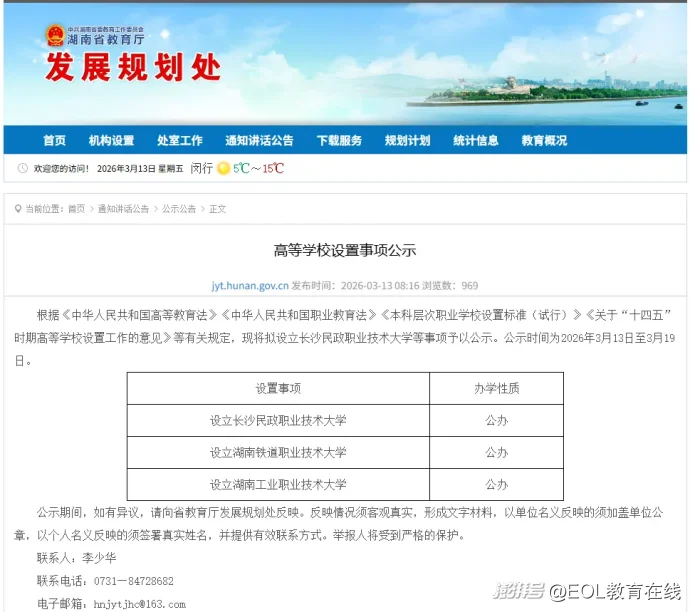Navigate to 规划计划 in top menu

[407, 141]
